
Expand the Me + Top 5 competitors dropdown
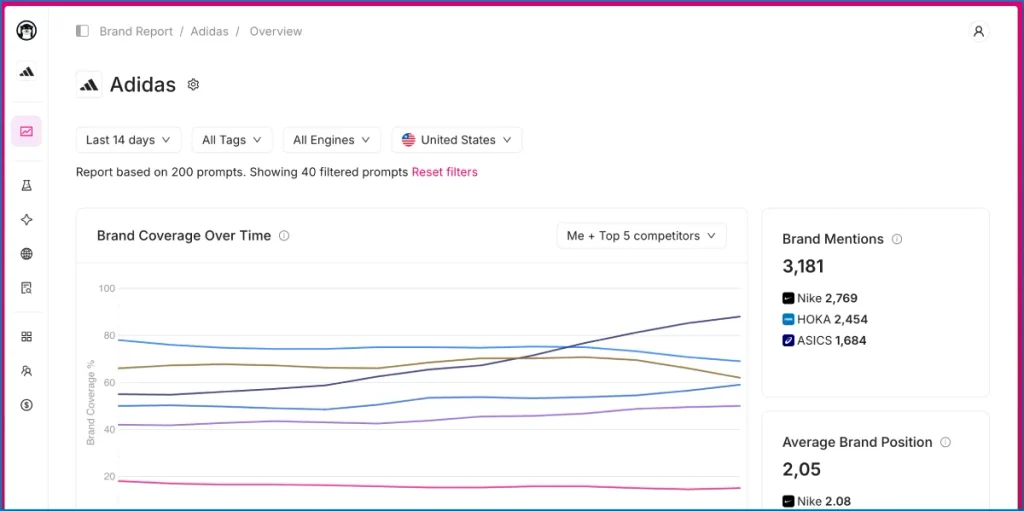pyautogui.click(x=641, y=236)
